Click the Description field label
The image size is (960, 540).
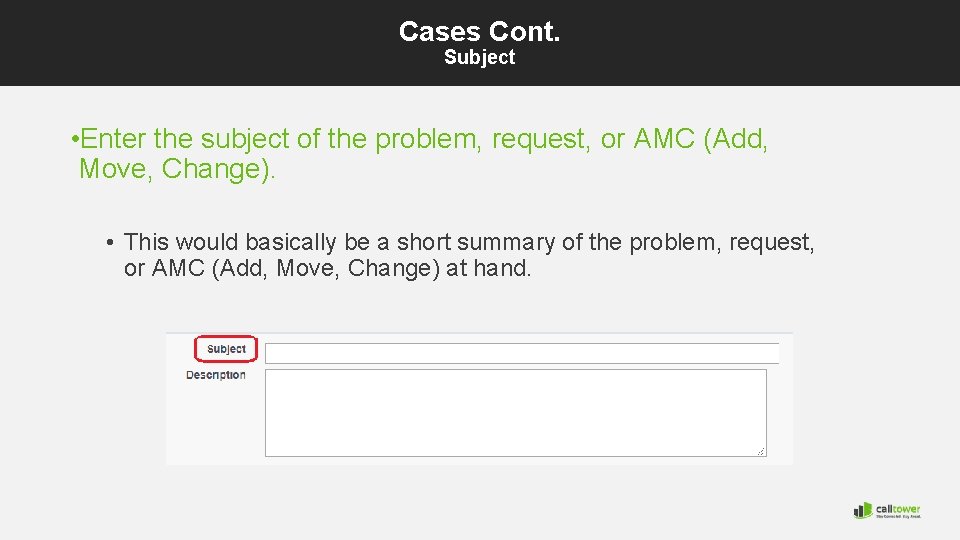tap(216, 375)
